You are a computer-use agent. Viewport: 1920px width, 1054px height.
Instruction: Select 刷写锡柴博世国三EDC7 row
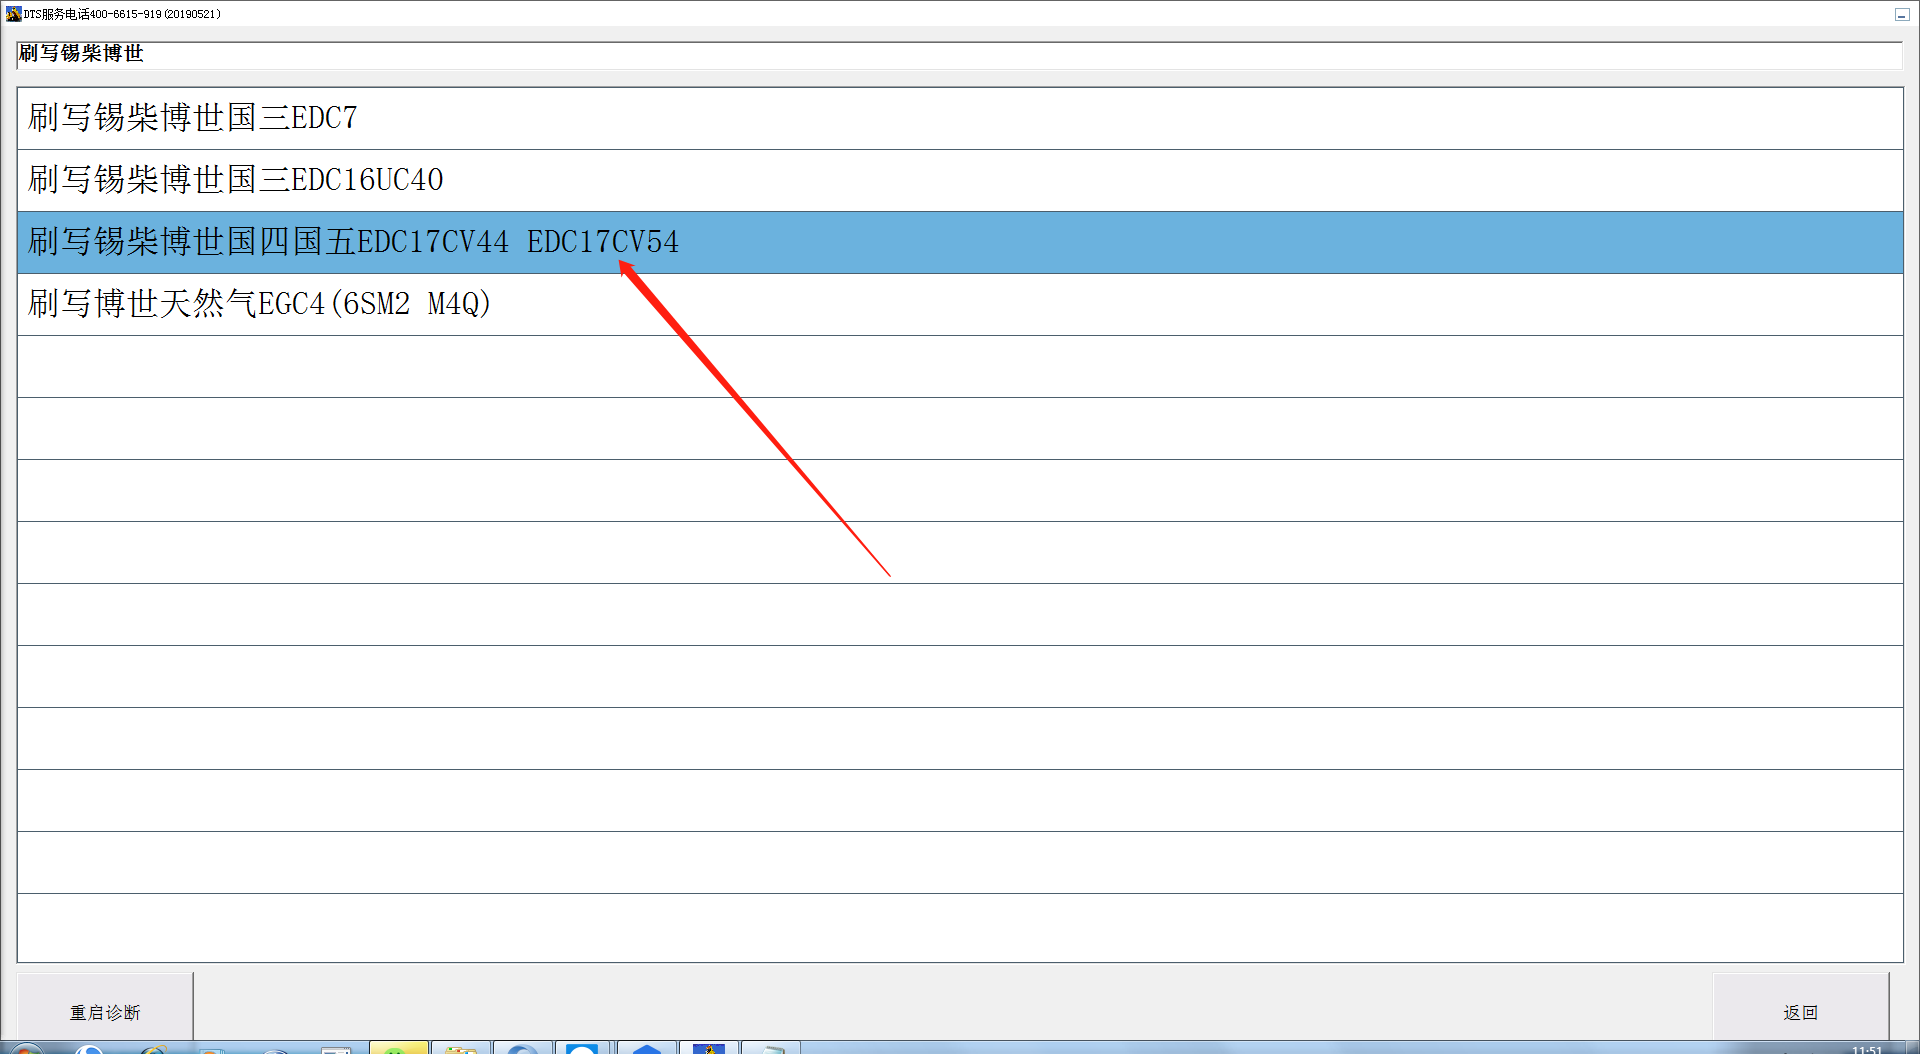click(x=960, y=119)
